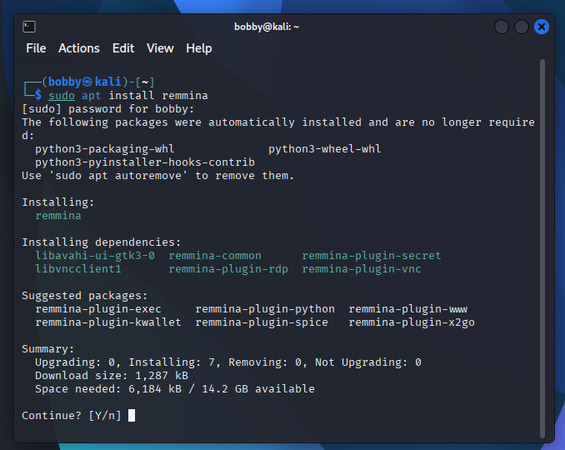This screenshot has width=565, height=450.
Task: Click package python3-packaging-whl
Action: (x=104, y=149)
